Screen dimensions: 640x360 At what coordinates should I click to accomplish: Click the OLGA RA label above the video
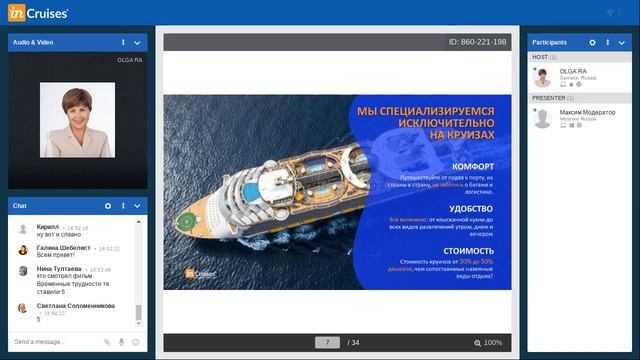point(130,60)
